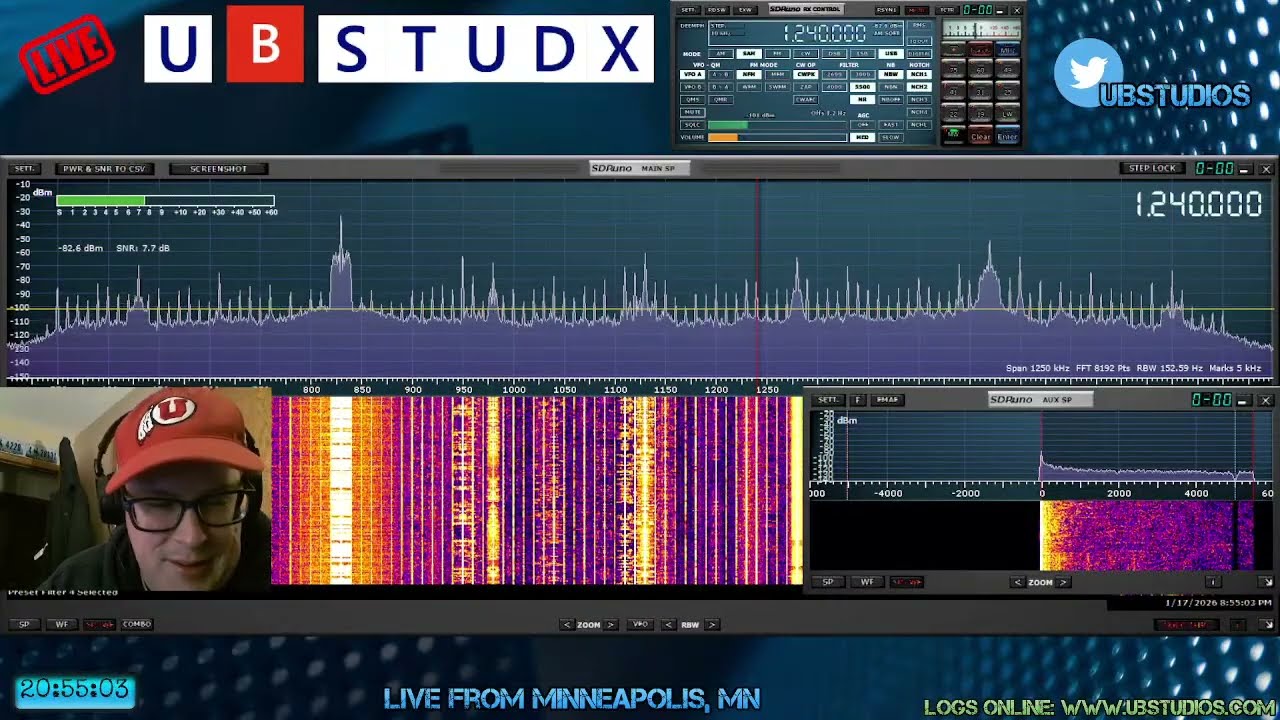Click FMAF in the Aux SP window
This screenshot has width=1280, height=720.
coord(887,400)
